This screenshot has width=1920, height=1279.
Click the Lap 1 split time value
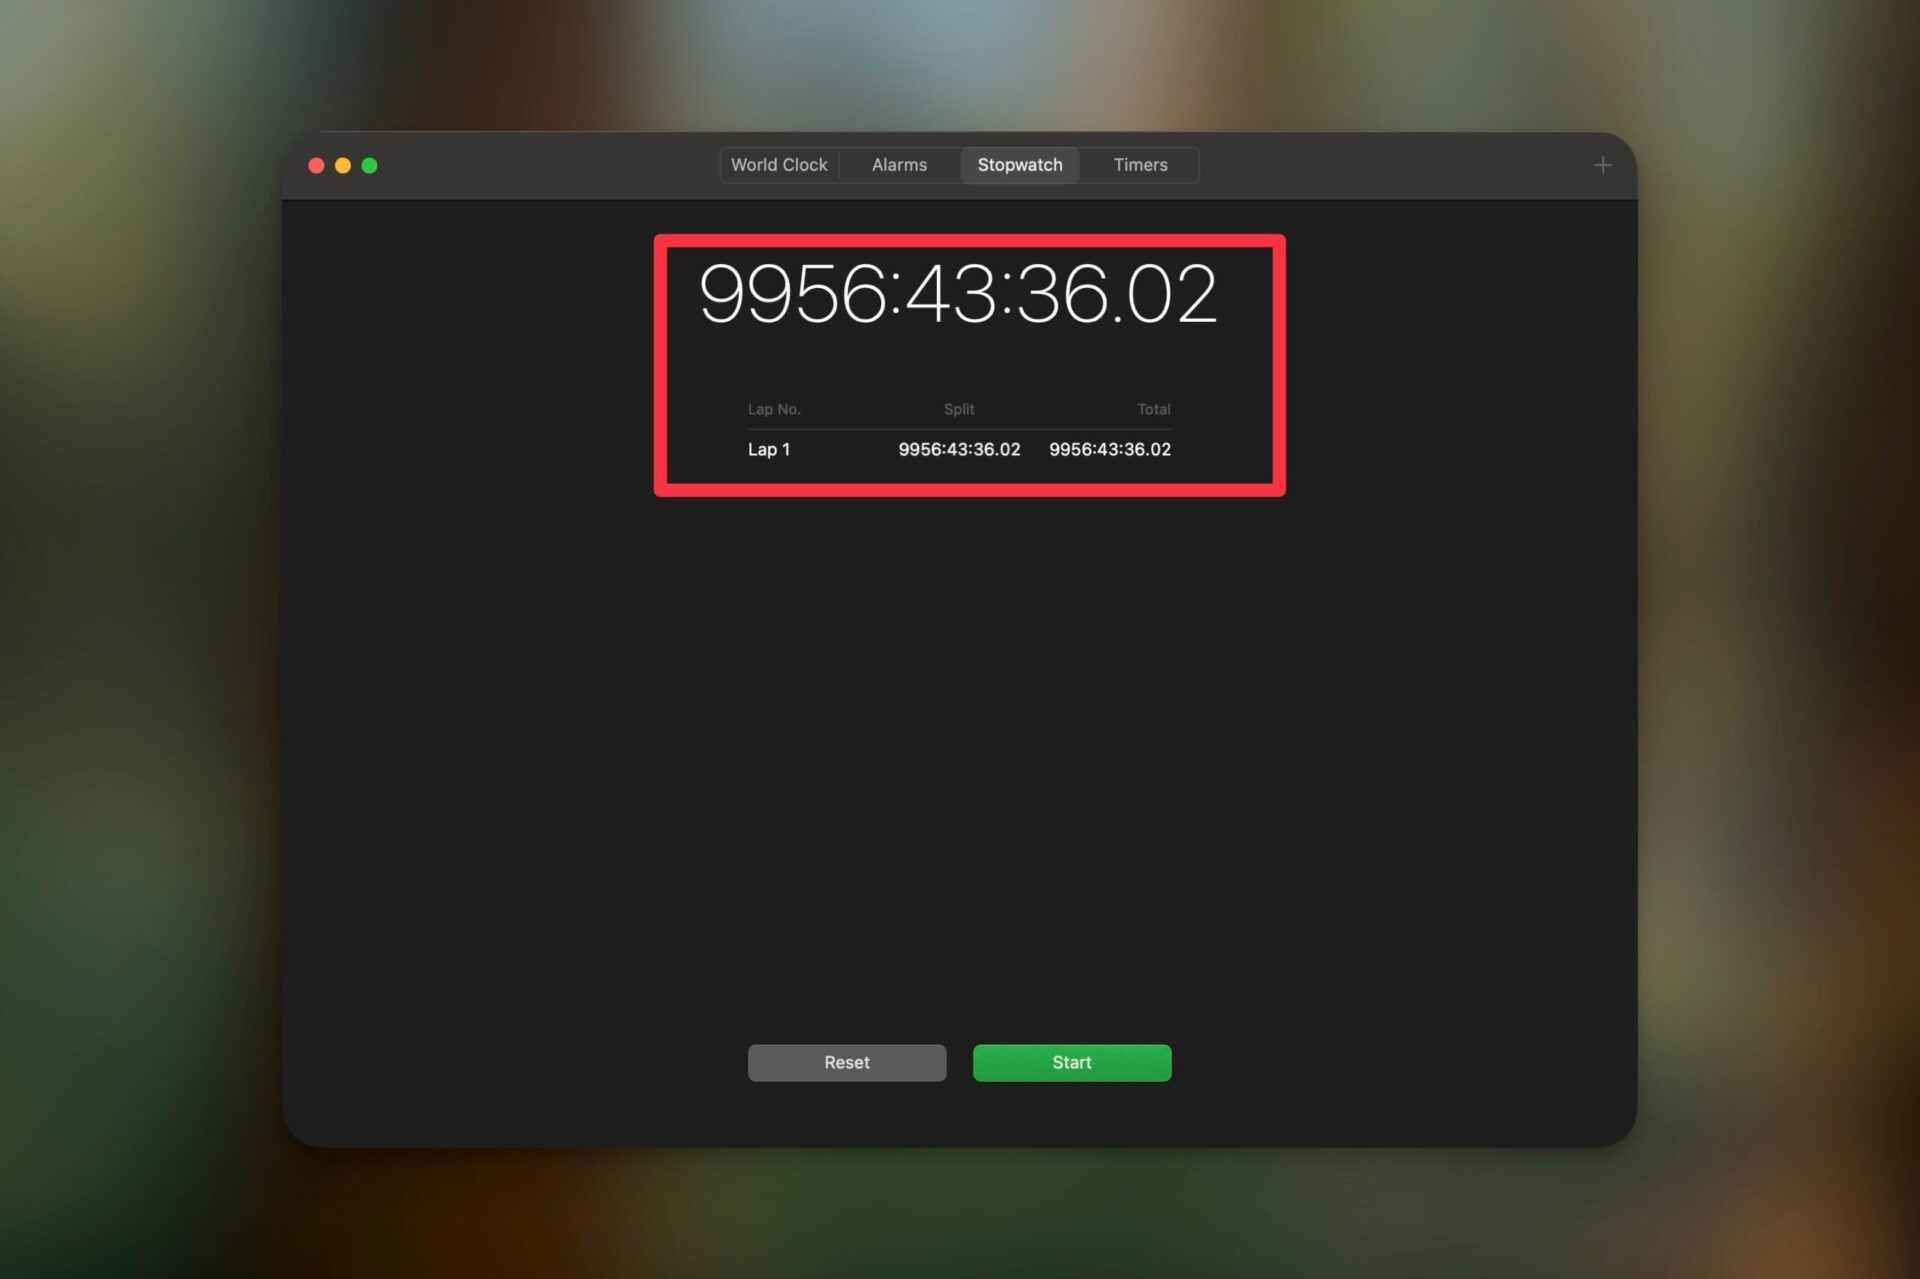(x=958, y=450)
